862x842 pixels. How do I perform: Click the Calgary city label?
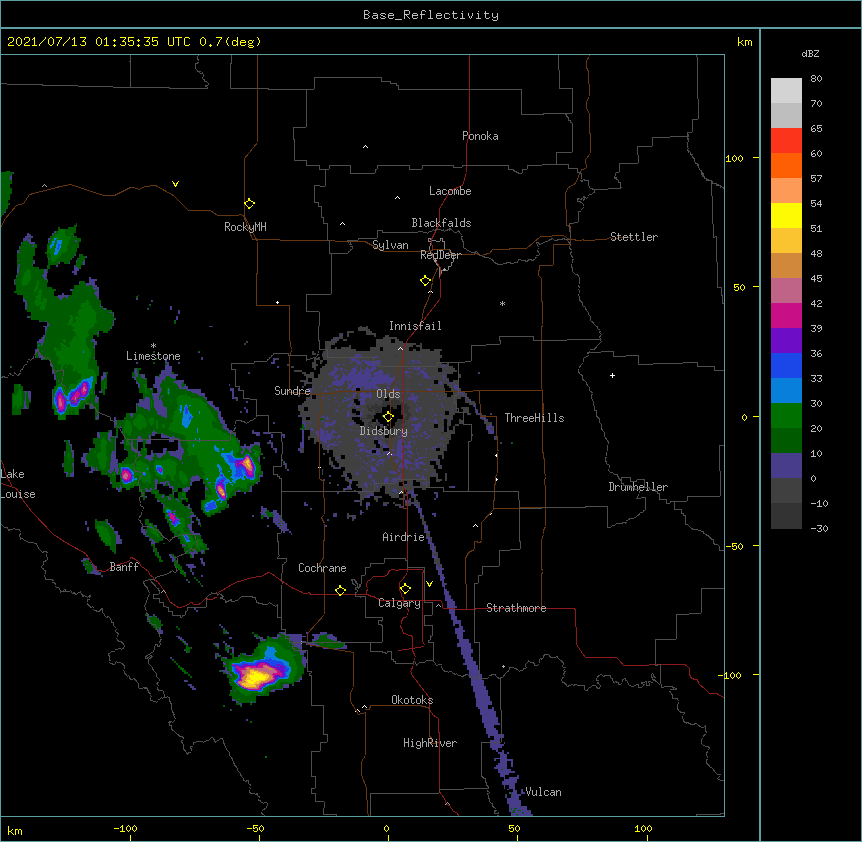pos(399,603)
